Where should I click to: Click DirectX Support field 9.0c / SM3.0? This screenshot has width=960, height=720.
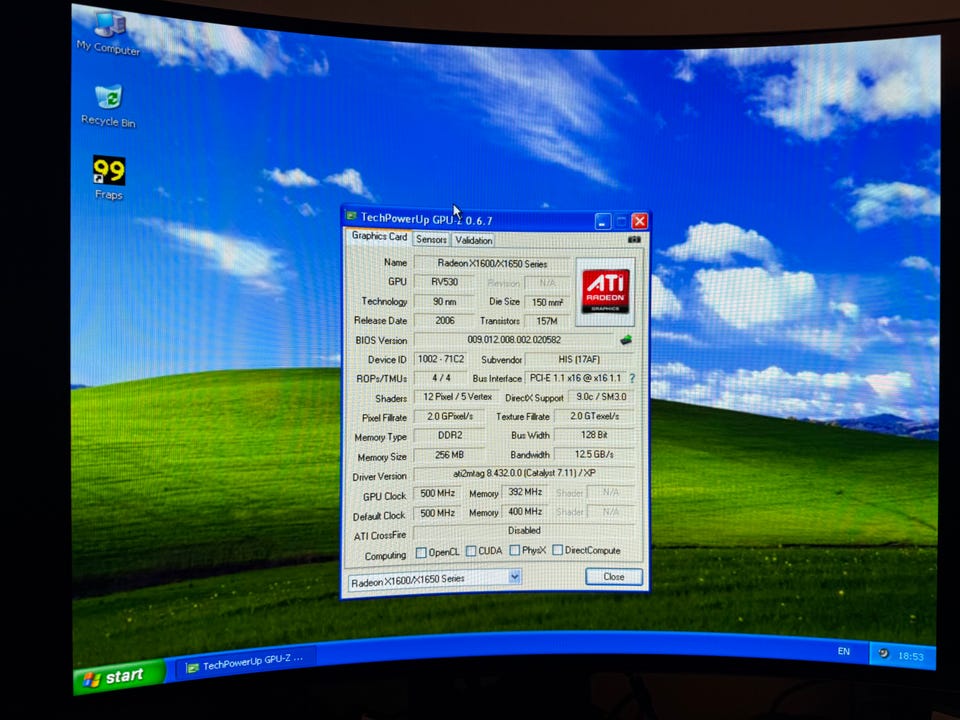(x=601, y=397)
